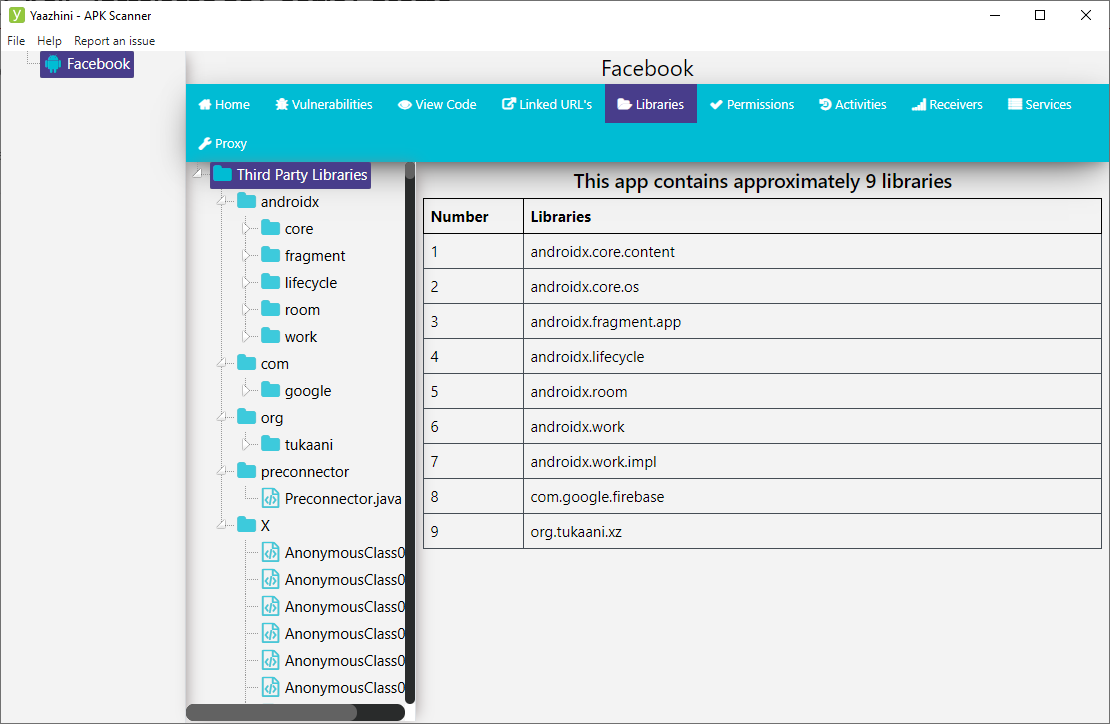
Task: Click the google folder icon
Action: [x=270, y=389]
